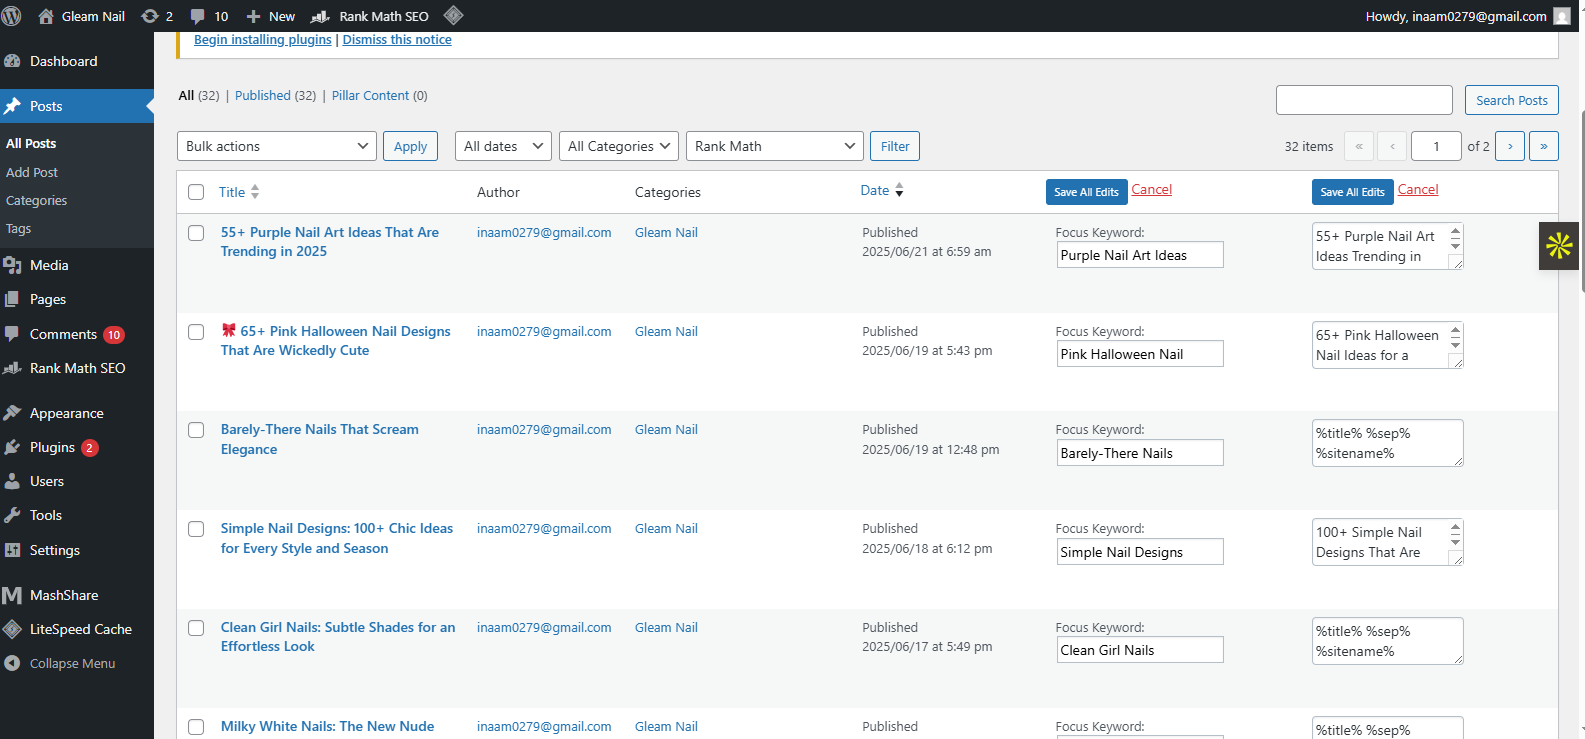Image resolution: width=1585 pixels, height=739 pixels.
Task: Check the Barely-There Nails post
Action: click(x=196, y=430)
